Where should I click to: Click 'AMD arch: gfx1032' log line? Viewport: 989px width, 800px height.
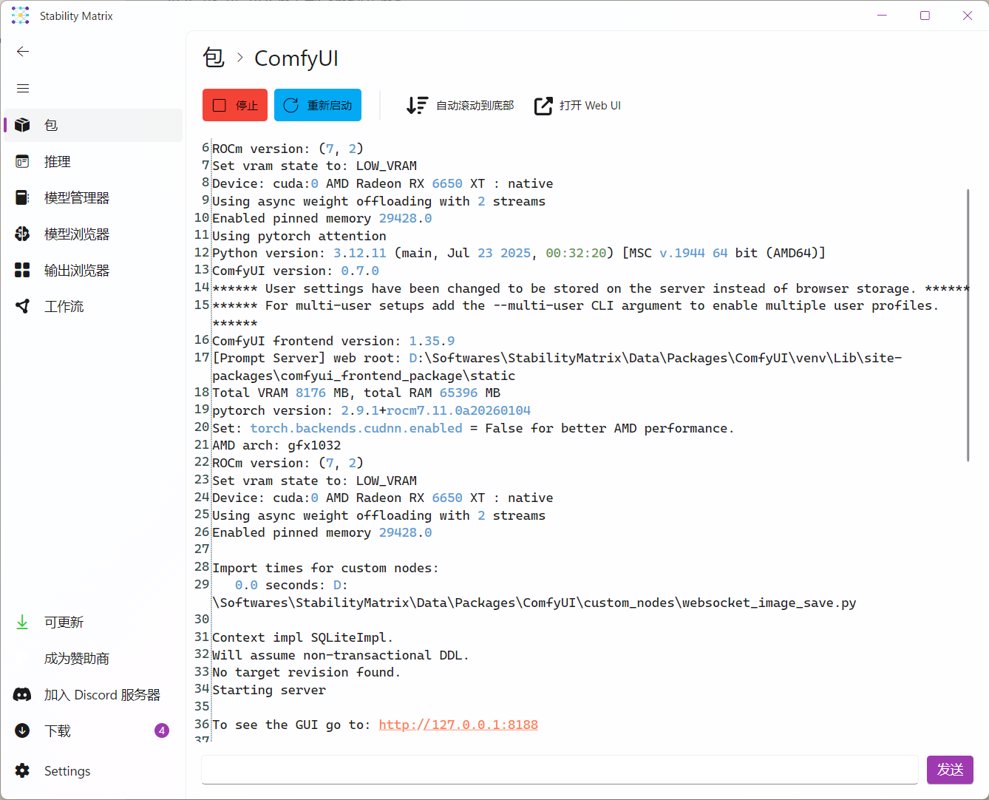point(276,445)
